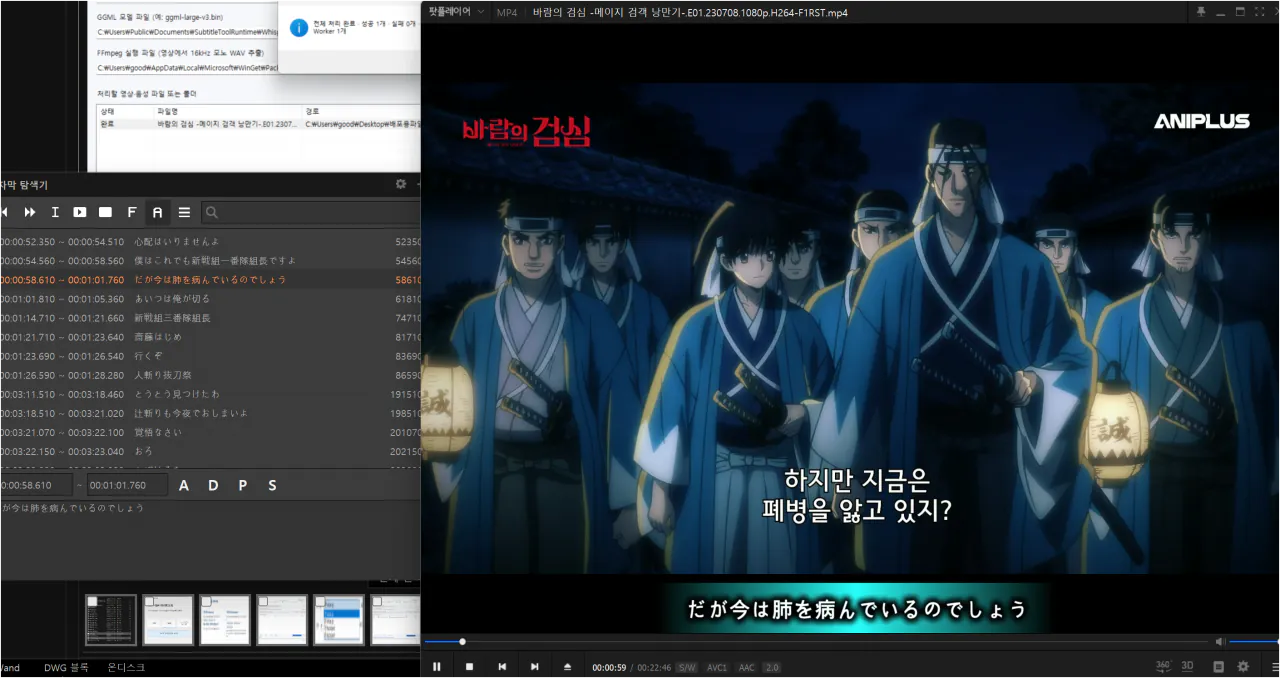The width and height of the screenshot is (1280, 678).
Task: Open subtitle explorer settings gear
Action: pyautogui.click(x=401, y=185)
